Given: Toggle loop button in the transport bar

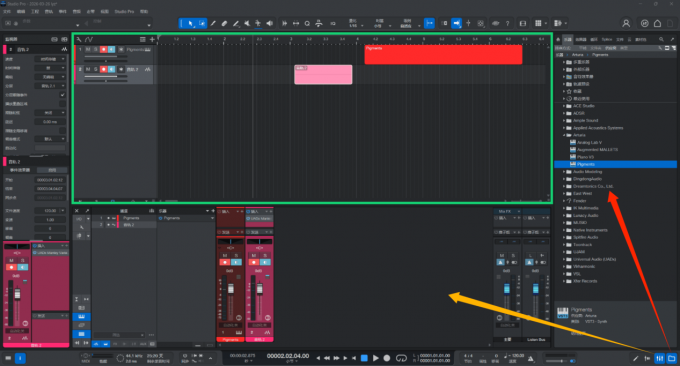Looking at the screenshot, I should [x=402, y=358].
